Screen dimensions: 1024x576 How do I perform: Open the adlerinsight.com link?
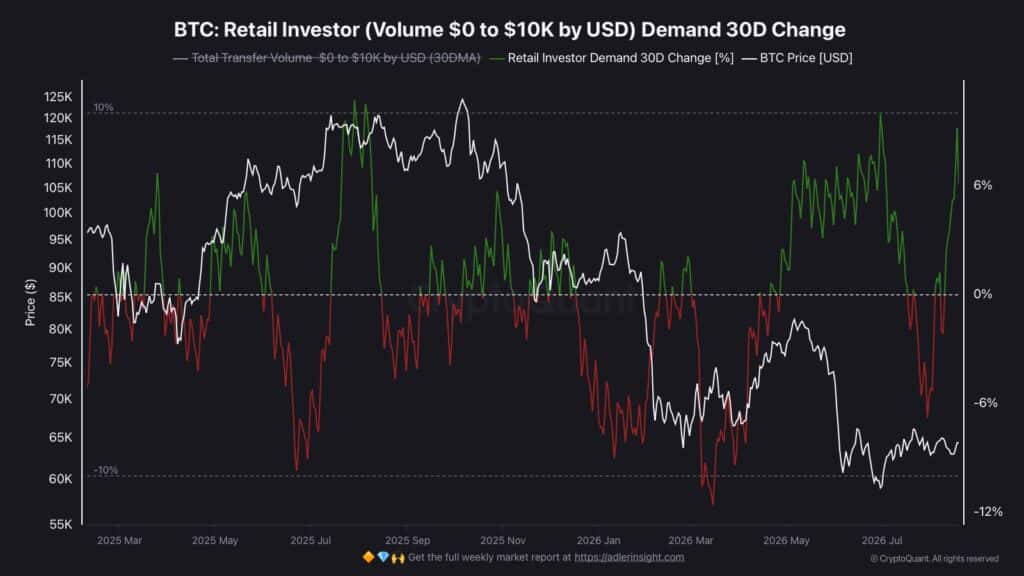coord(629,557)
